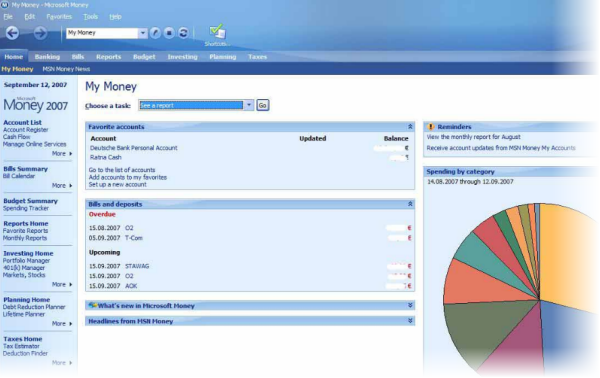Click the Reminders exclamation icon
600x378 pixels.
click(x=430, y=127)
